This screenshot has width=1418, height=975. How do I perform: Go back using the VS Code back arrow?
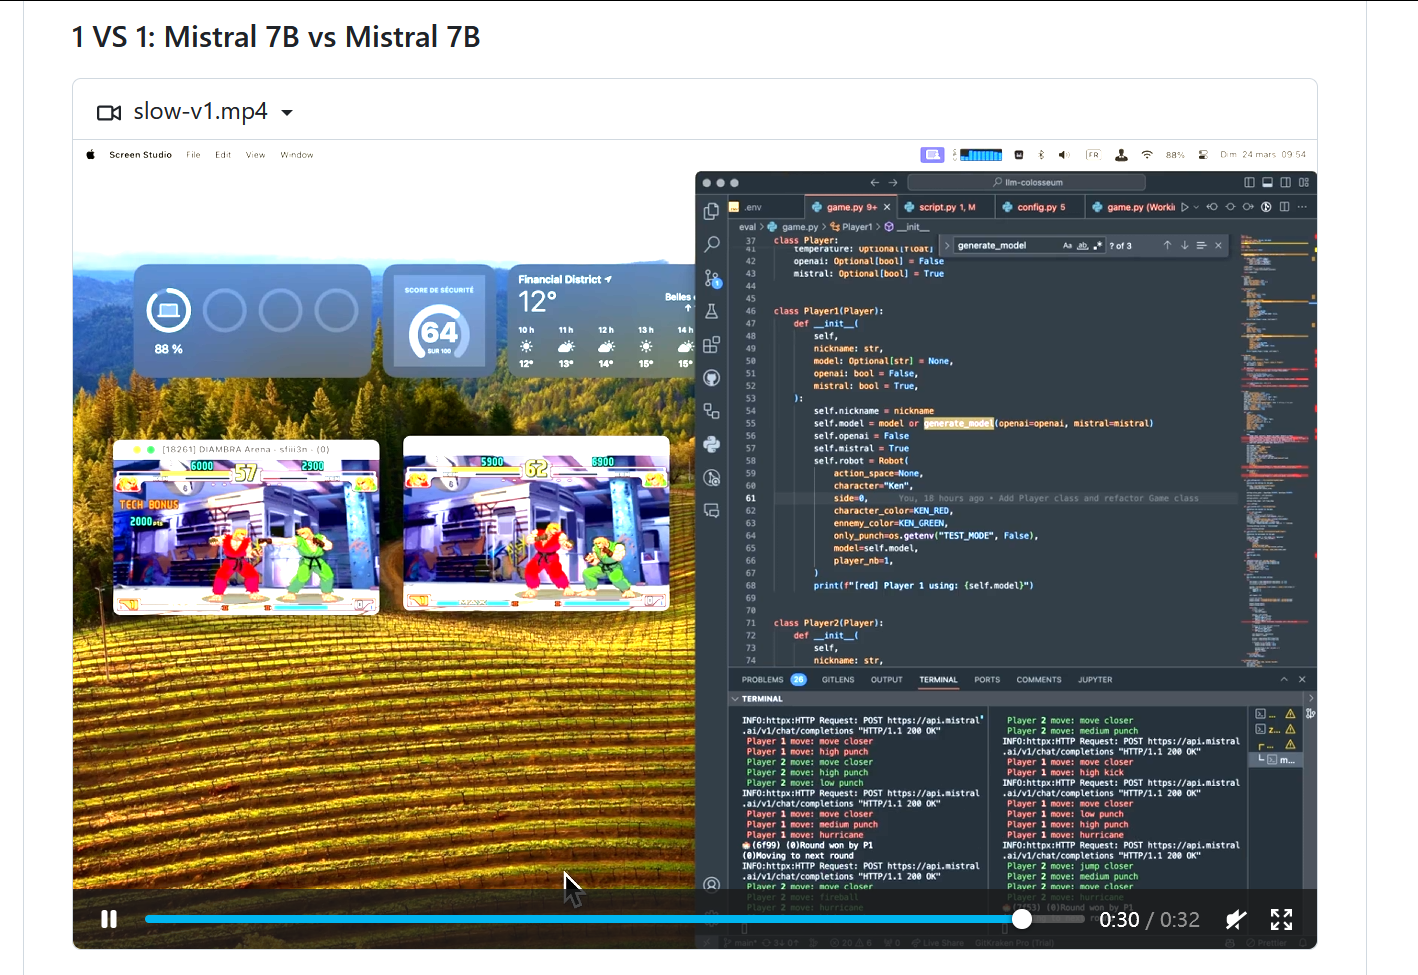coord(875,182)
